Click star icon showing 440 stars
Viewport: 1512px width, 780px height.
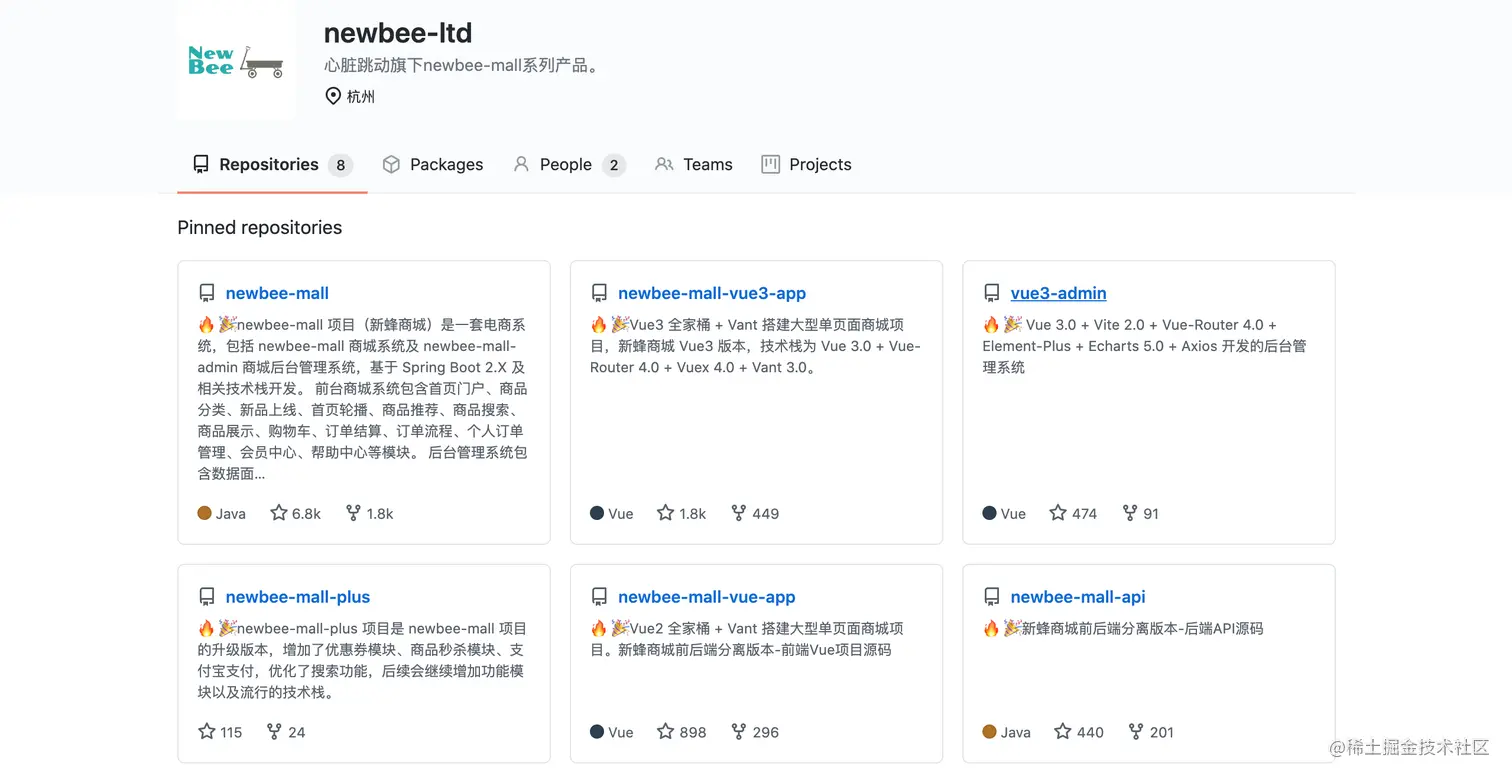coord(1063,731)
